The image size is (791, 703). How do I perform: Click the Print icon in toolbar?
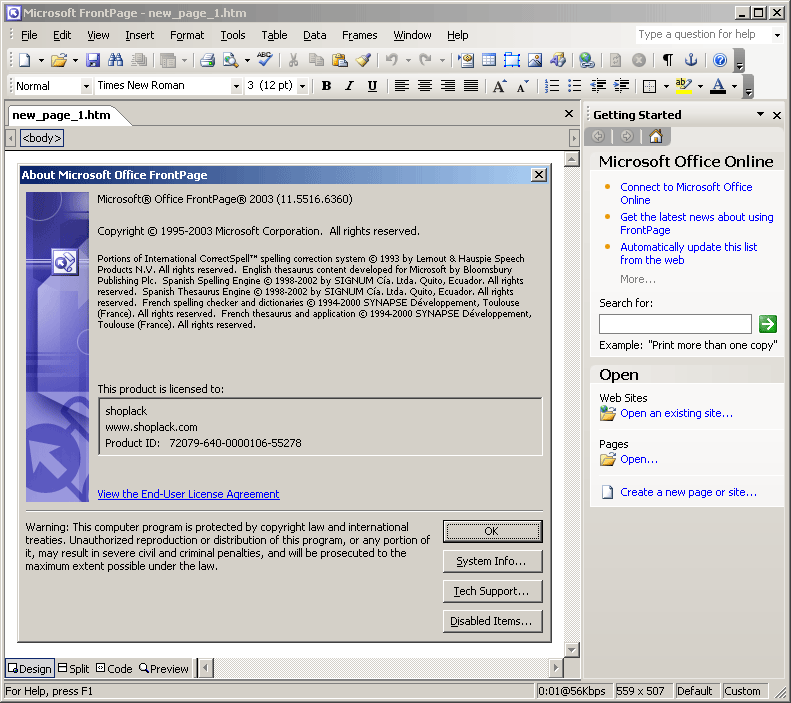pos(207,61)
